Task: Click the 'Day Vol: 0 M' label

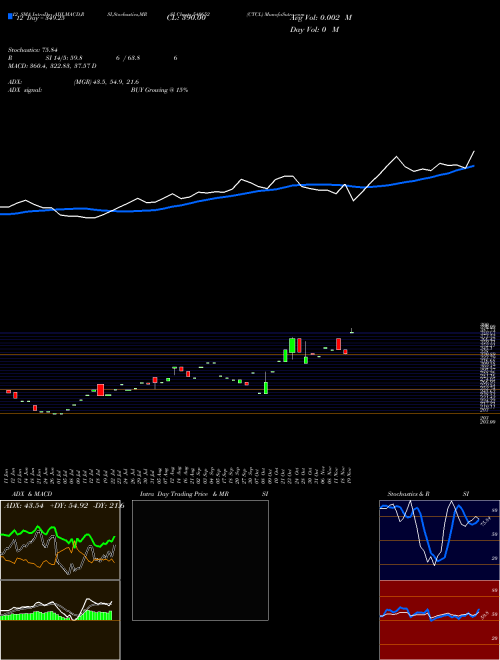Action: 314,30
